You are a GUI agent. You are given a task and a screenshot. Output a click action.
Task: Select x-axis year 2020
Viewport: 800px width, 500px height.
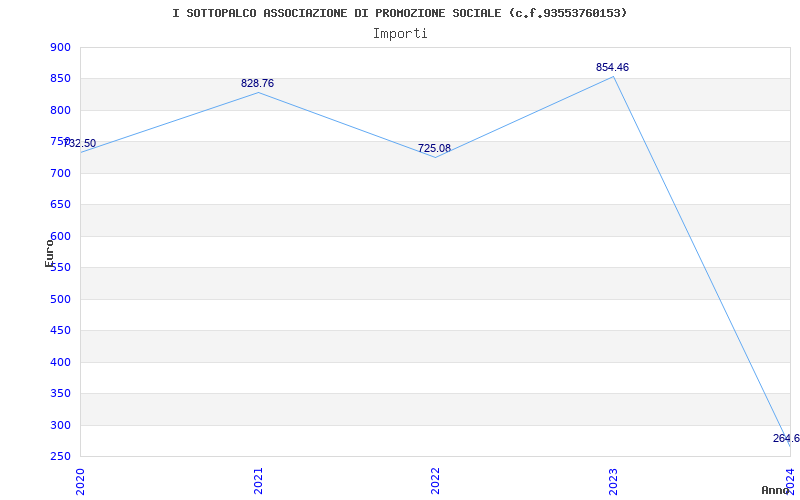pyautogui.click(x=80, y=482)
